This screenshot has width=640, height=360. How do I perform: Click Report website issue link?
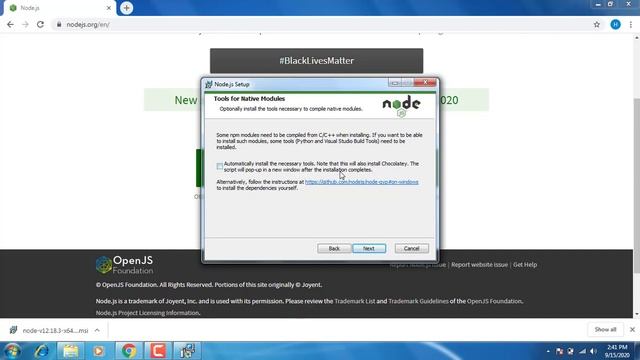tap(479, 264)
